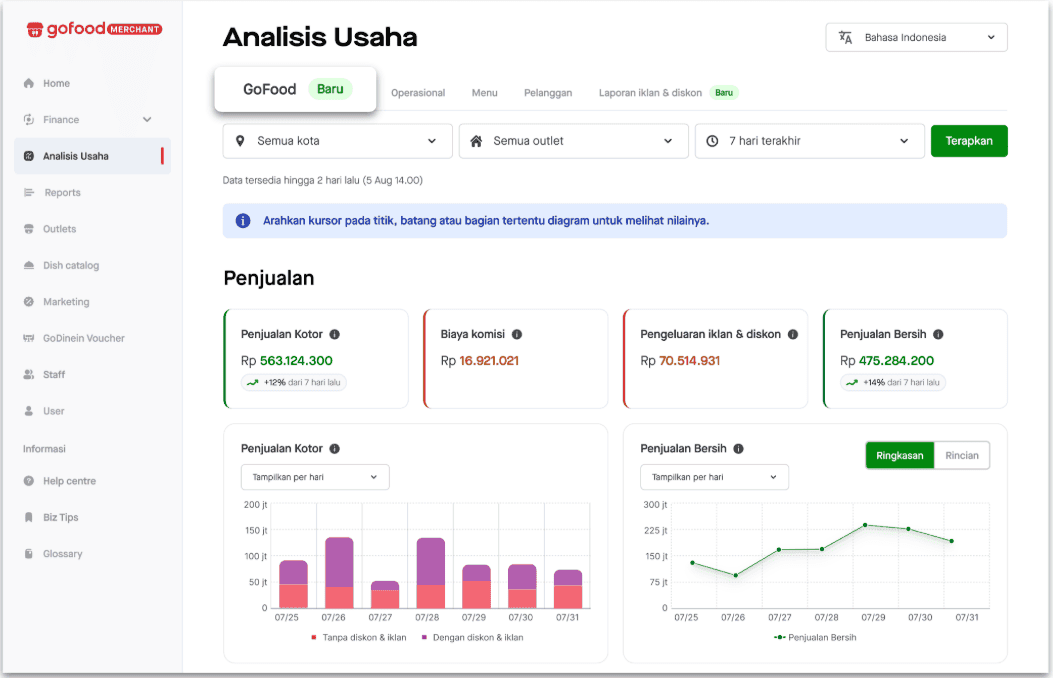Click the Finance icon in sidebar
The width and height of the screenshot is (1053, 678).
point(28,119)
